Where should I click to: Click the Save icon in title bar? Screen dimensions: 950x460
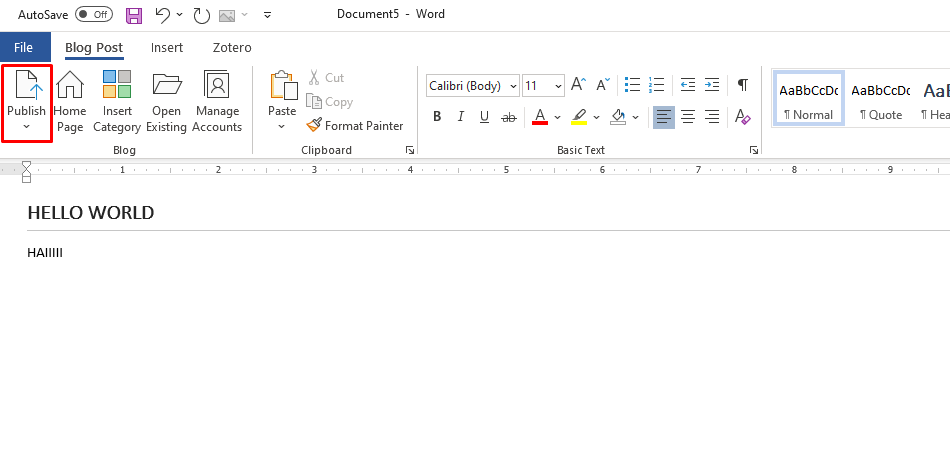tap(134, 15)
